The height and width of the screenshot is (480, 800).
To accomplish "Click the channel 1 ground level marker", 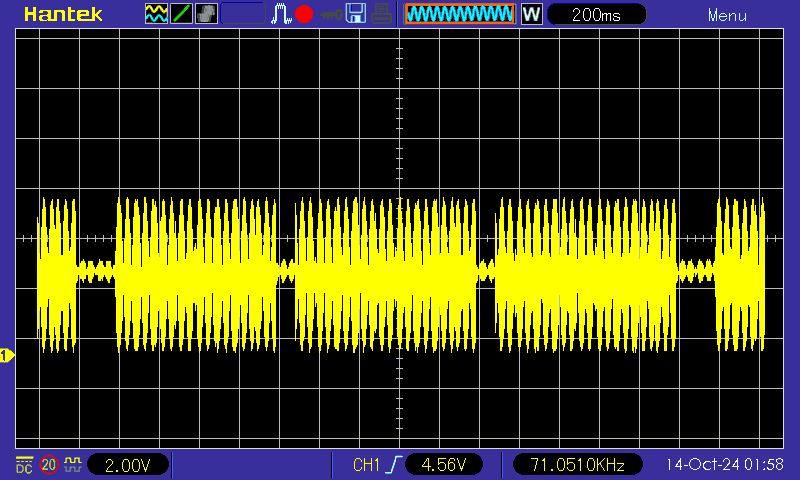I will pyautogui.click(x=7, y=356).
